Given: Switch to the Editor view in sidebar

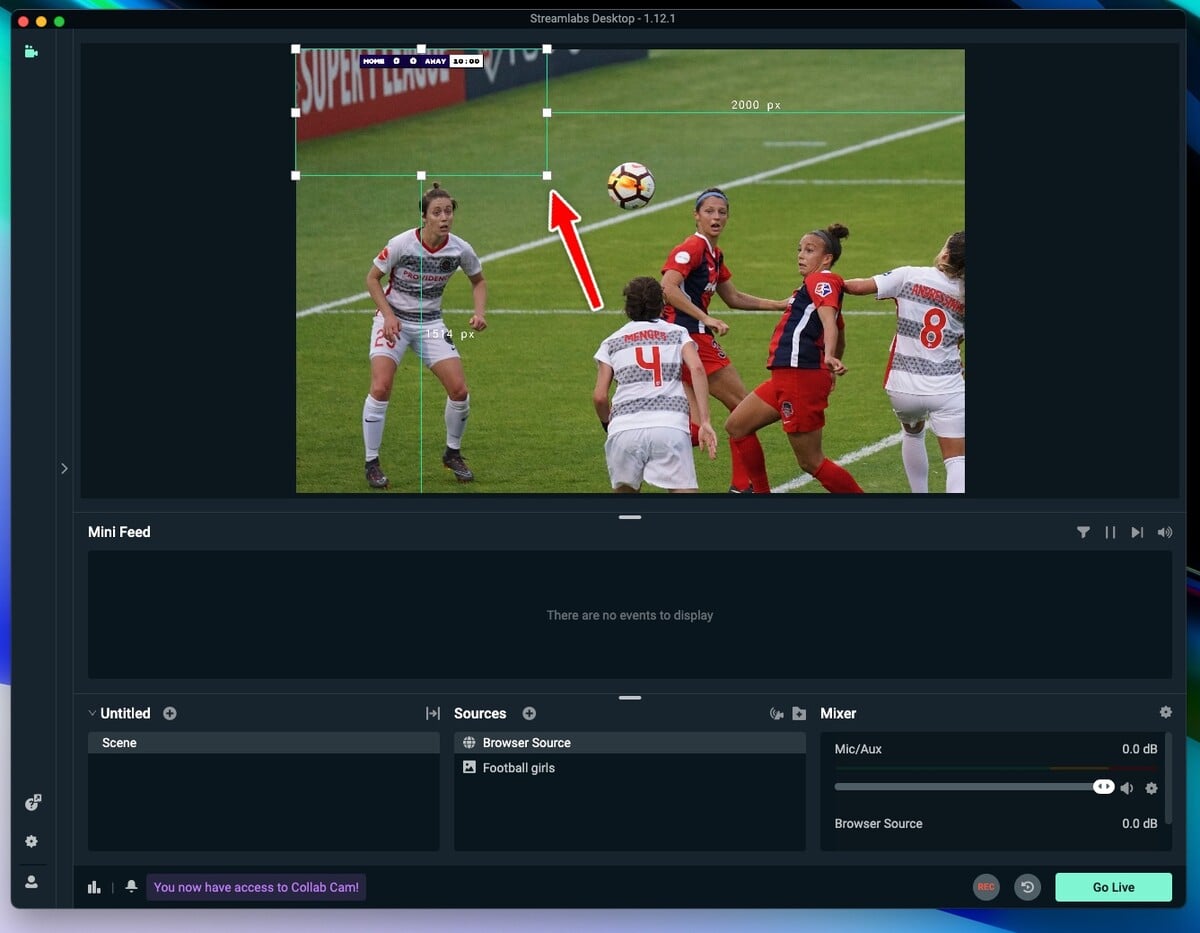Looking at the screenshot, I should [x=31, y=51].
